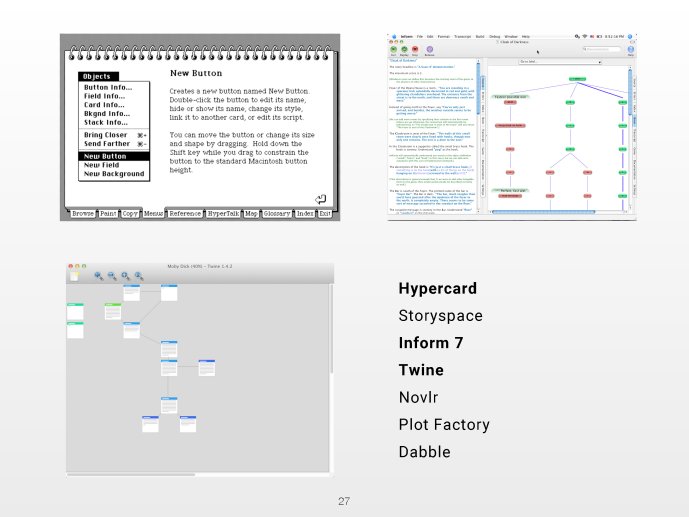689x517 pixels.
Task: Click the zoom out magnifier in Twine toolbar
Action: (112, 276)
